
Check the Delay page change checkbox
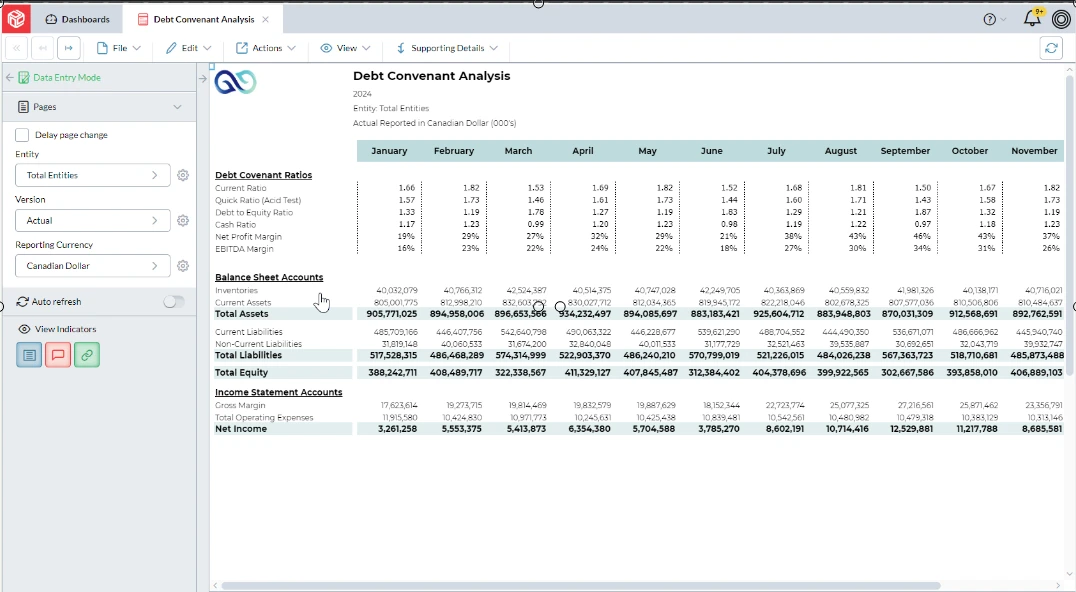pos(22,135)
